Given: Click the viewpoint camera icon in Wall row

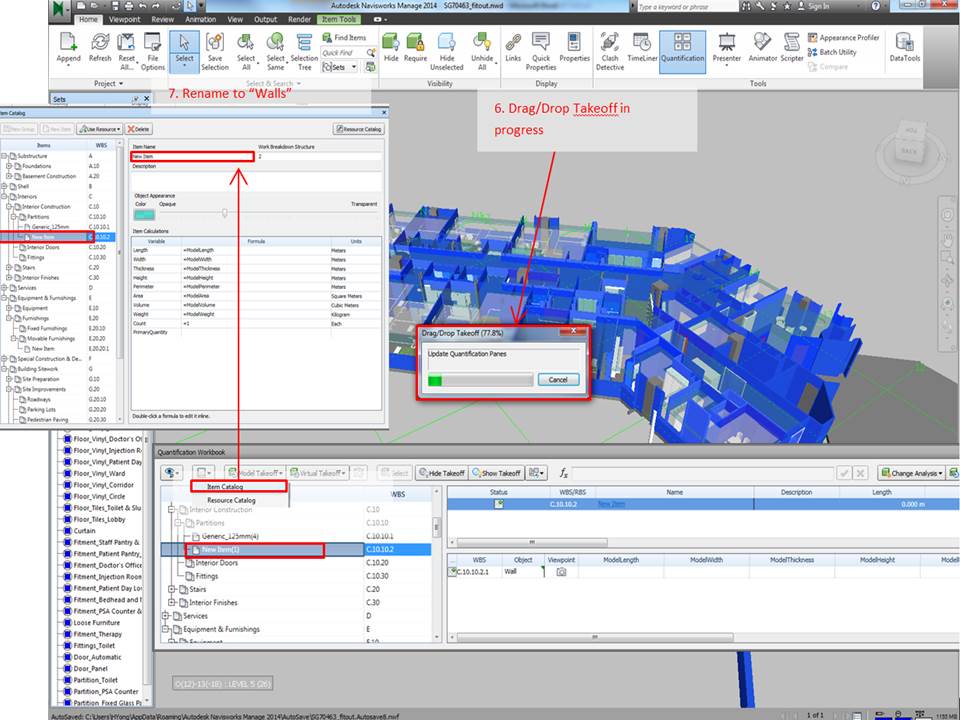Looking at the screenshot, I should 561,572.
